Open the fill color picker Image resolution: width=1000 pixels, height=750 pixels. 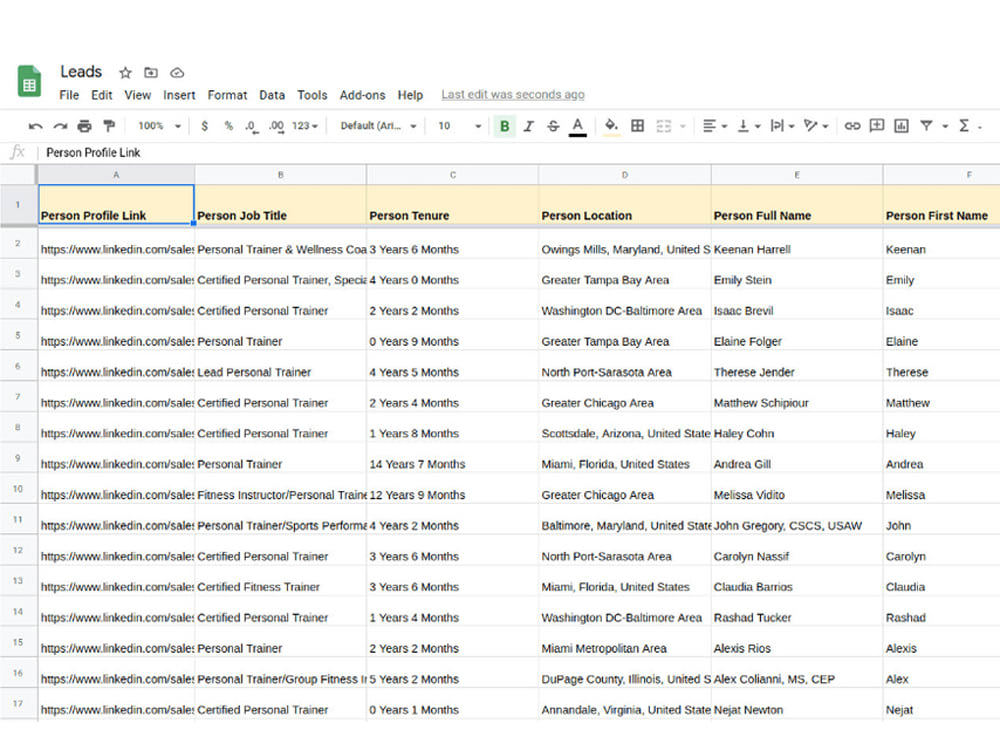[611, 126]
